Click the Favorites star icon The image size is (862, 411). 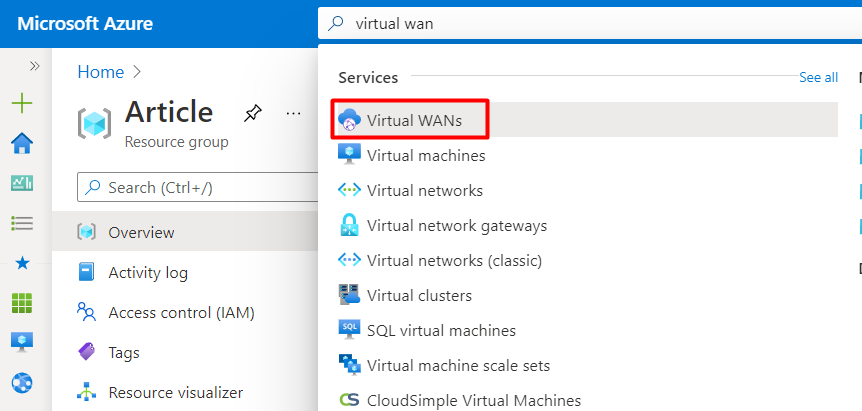pos(22,263)
